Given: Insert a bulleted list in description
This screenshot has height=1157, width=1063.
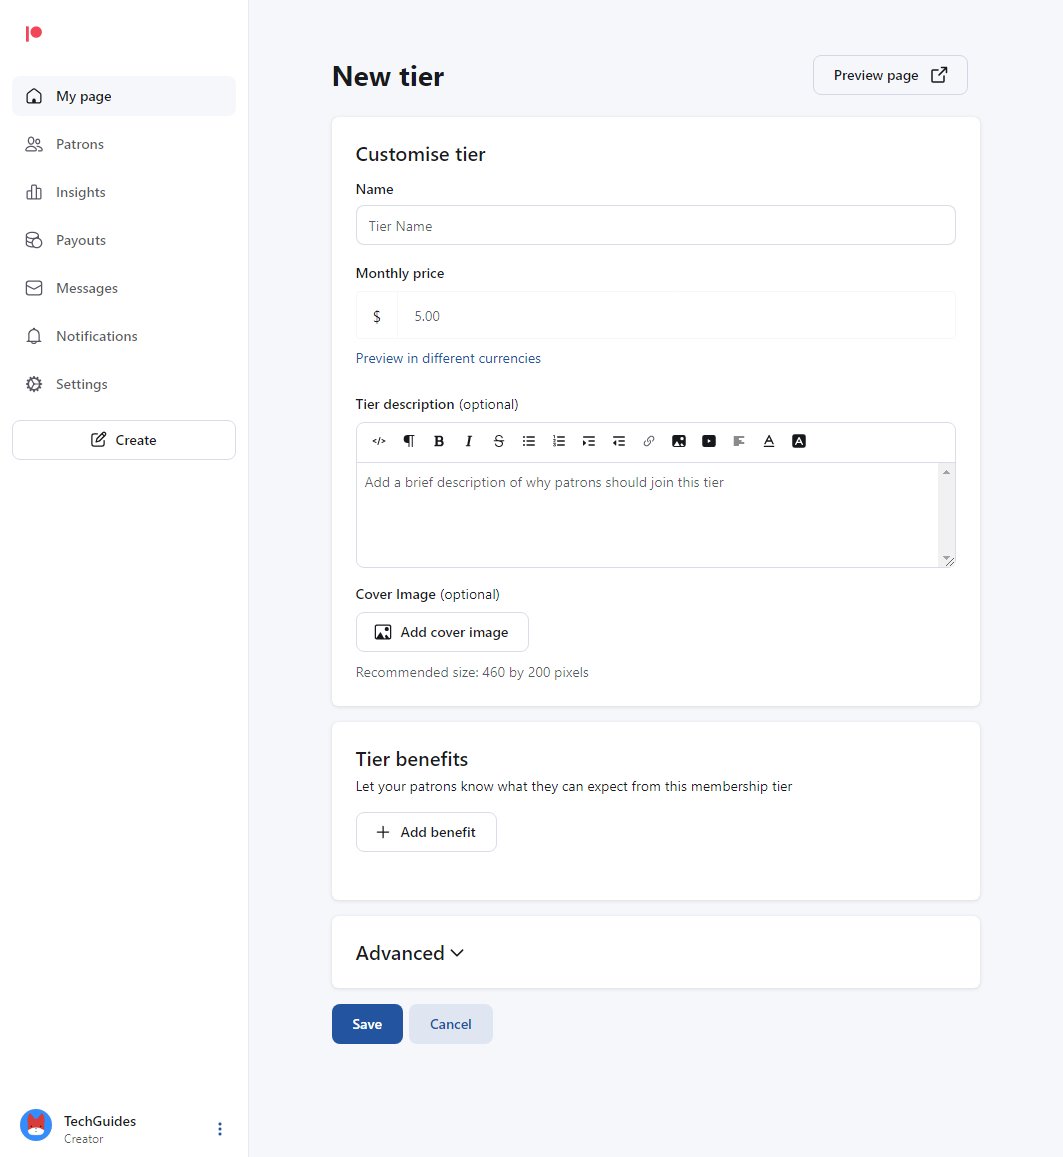Looking at the screenshot, I should point(528,441).
